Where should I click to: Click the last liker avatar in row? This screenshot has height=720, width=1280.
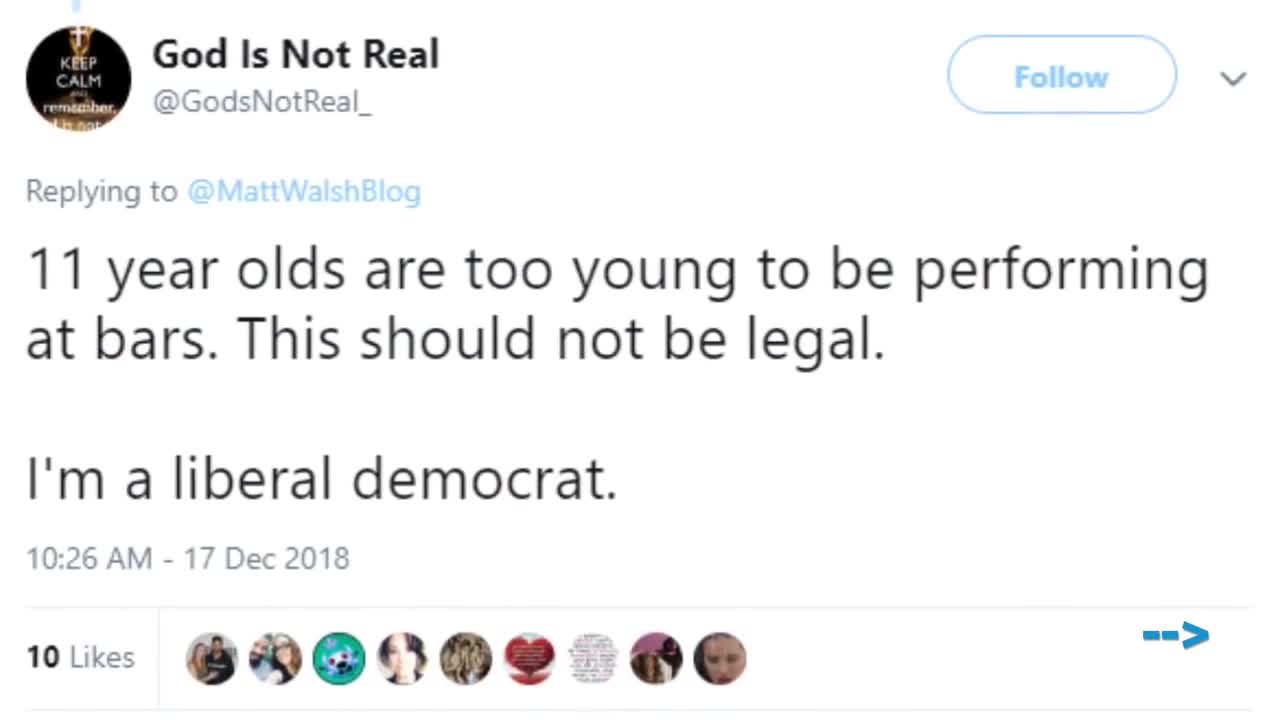(x=720, y=659)
